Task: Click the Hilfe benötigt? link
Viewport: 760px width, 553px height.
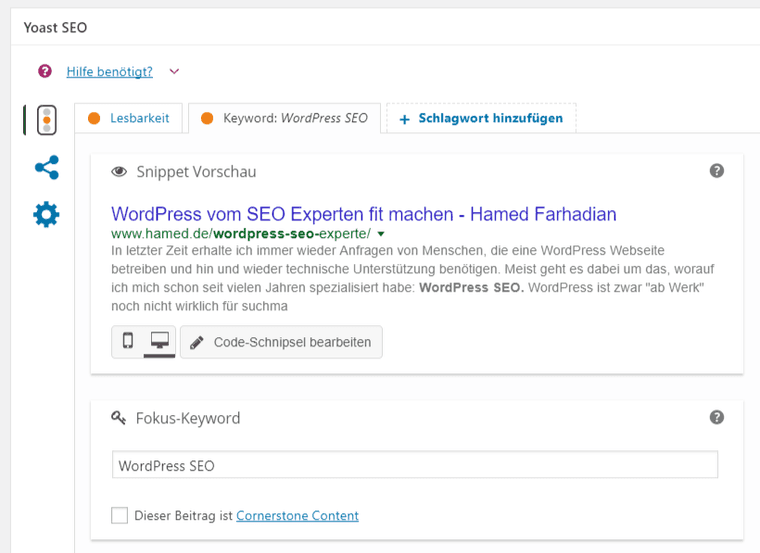Action: (110, 72)
